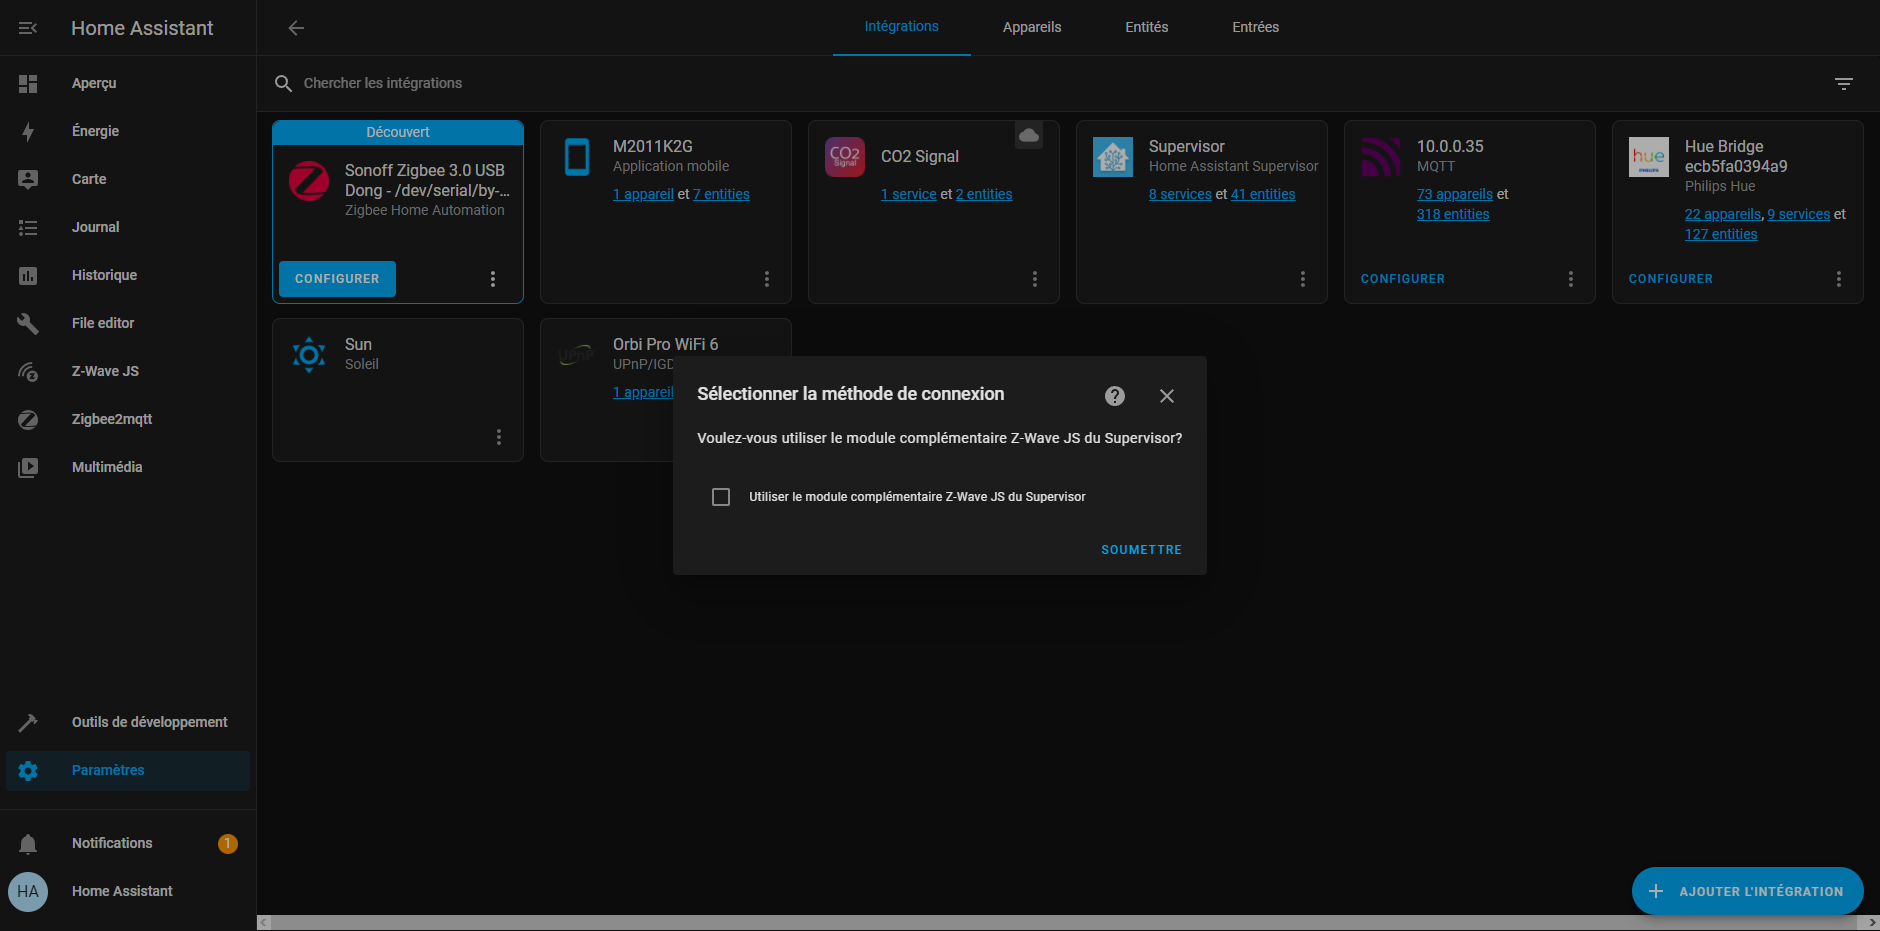Open Zigbee2mqtt sidebar panel

[x=128, y=419]
